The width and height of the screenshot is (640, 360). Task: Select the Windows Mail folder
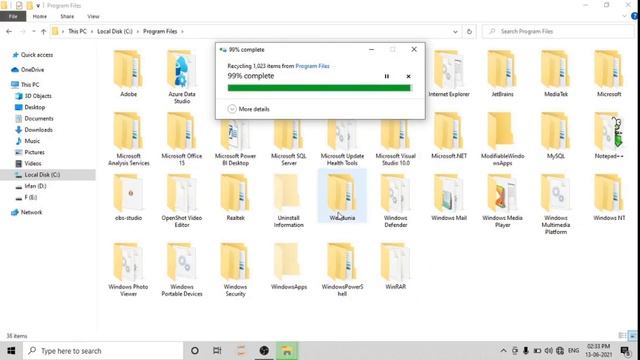449,198
